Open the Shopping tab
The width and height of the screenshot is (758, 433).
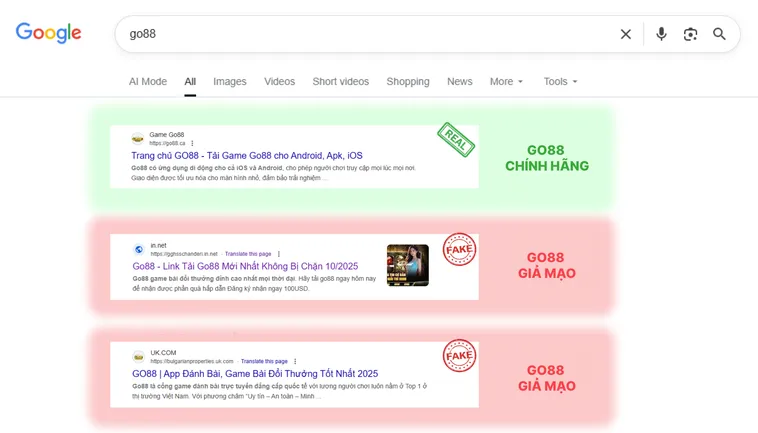tap(408, 82)
